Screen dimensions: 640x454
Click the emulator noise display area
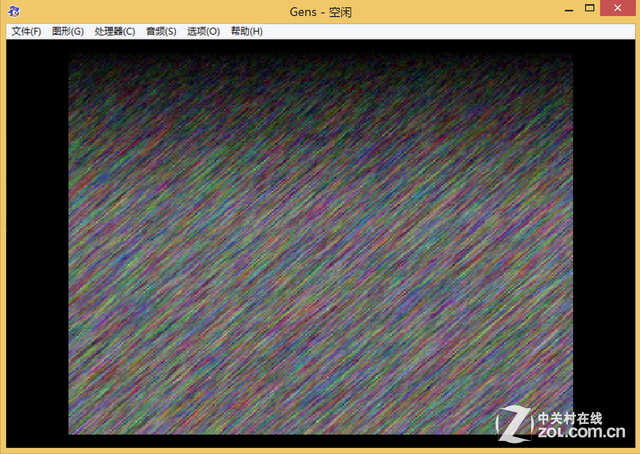point(320,244)
